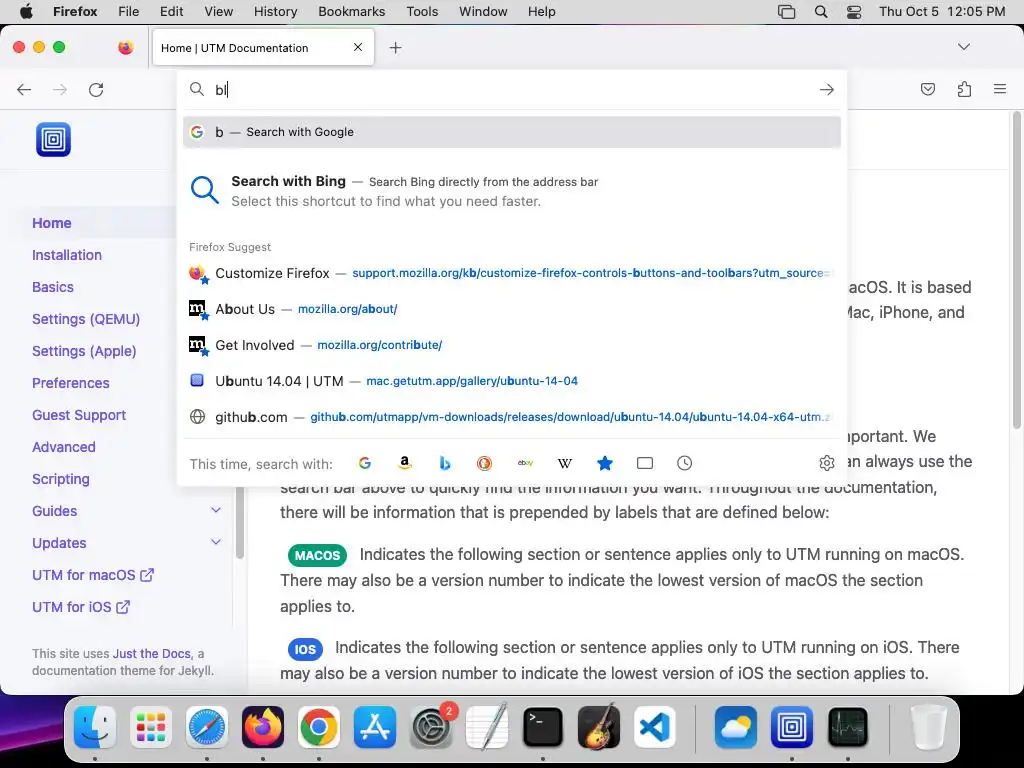Open the History menu

(275, 11)
